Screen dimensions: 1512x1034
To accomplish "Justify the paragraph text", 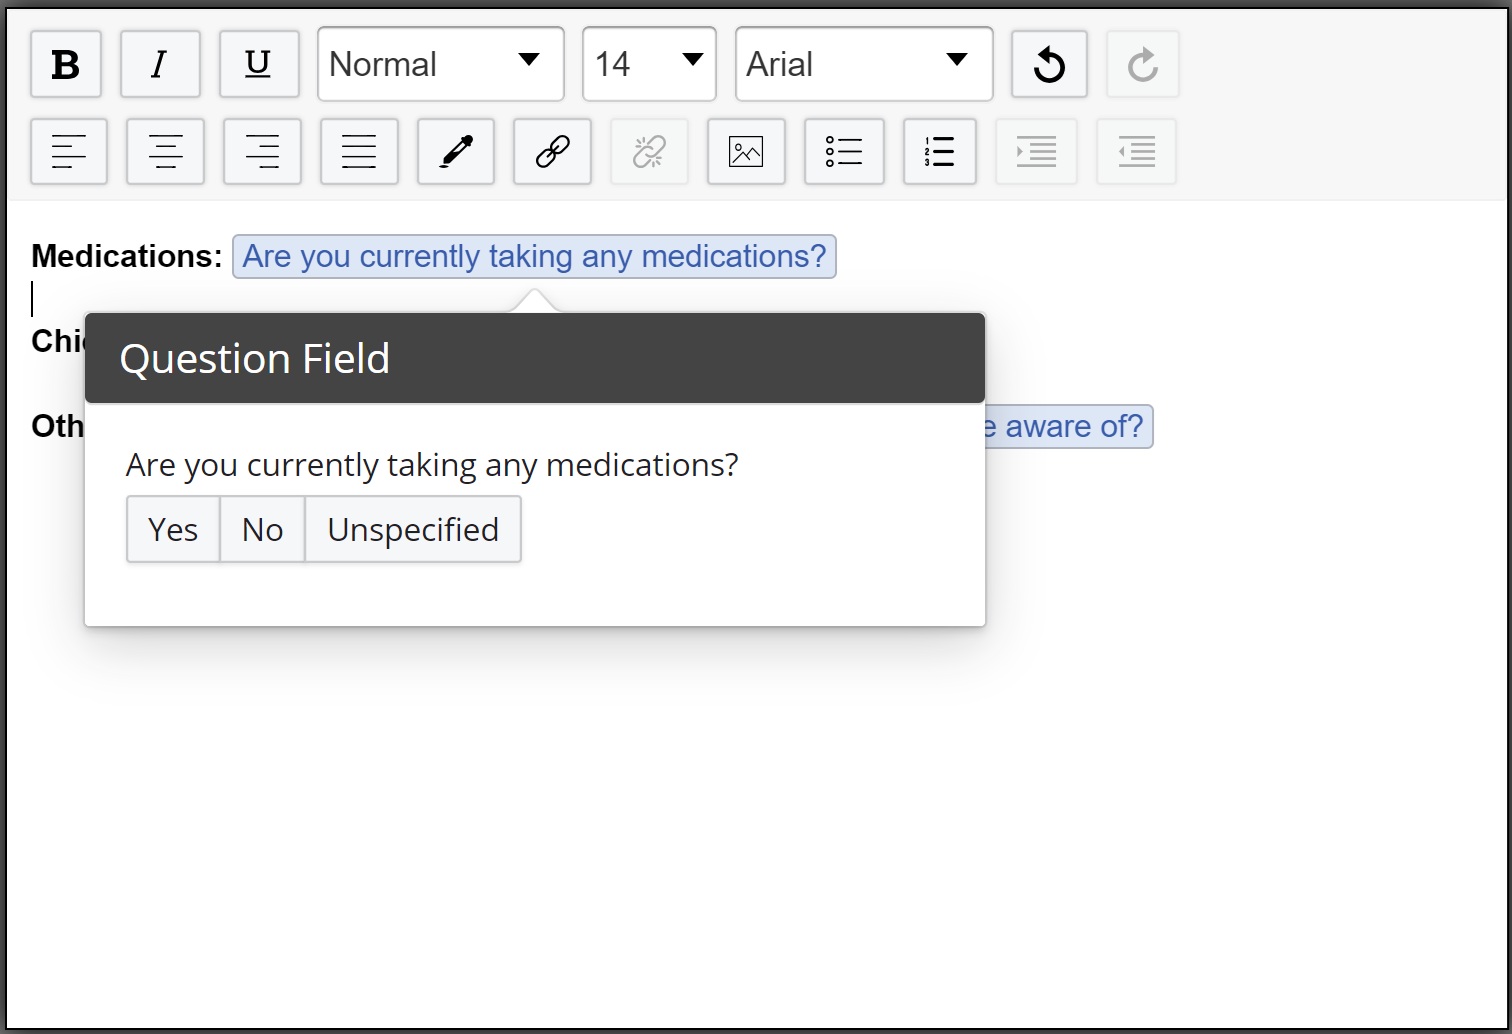I will pyautogui.click(x=359, y=152).
